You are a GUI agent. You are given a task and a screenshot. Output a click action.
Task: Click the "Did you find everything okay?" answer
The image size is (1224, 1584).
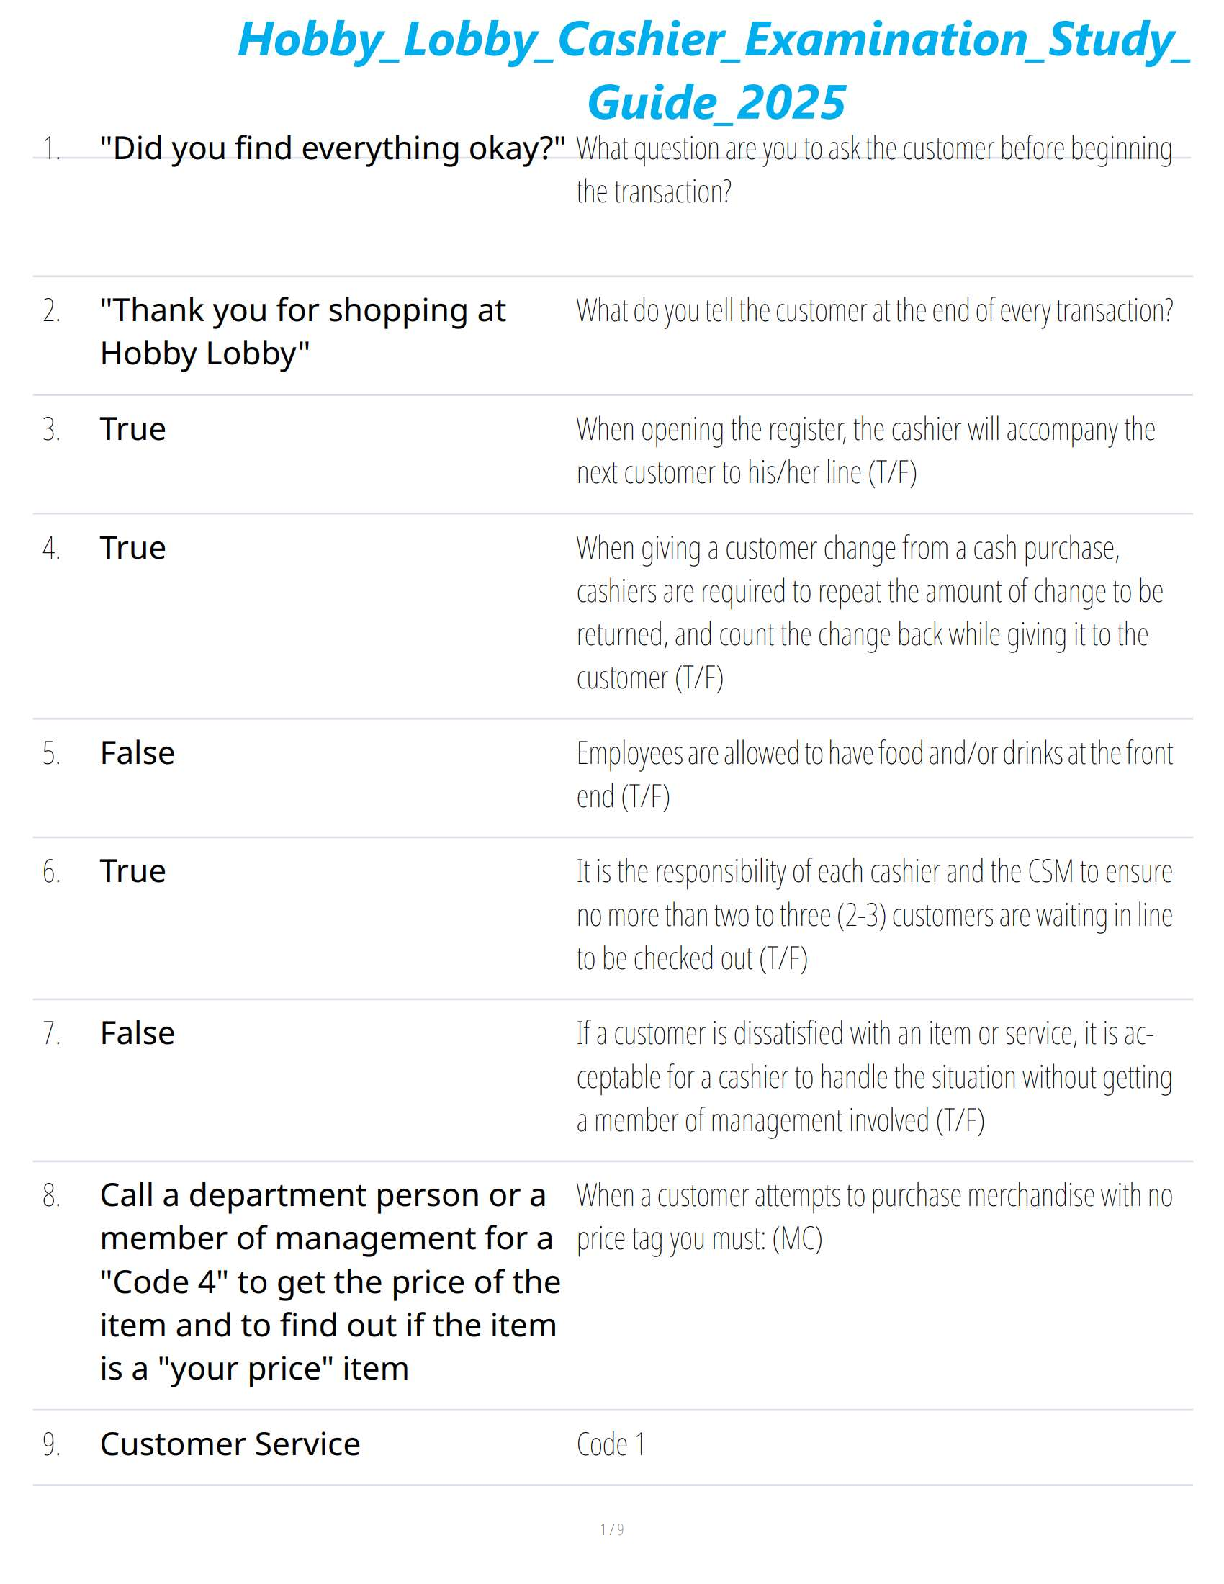332,149
